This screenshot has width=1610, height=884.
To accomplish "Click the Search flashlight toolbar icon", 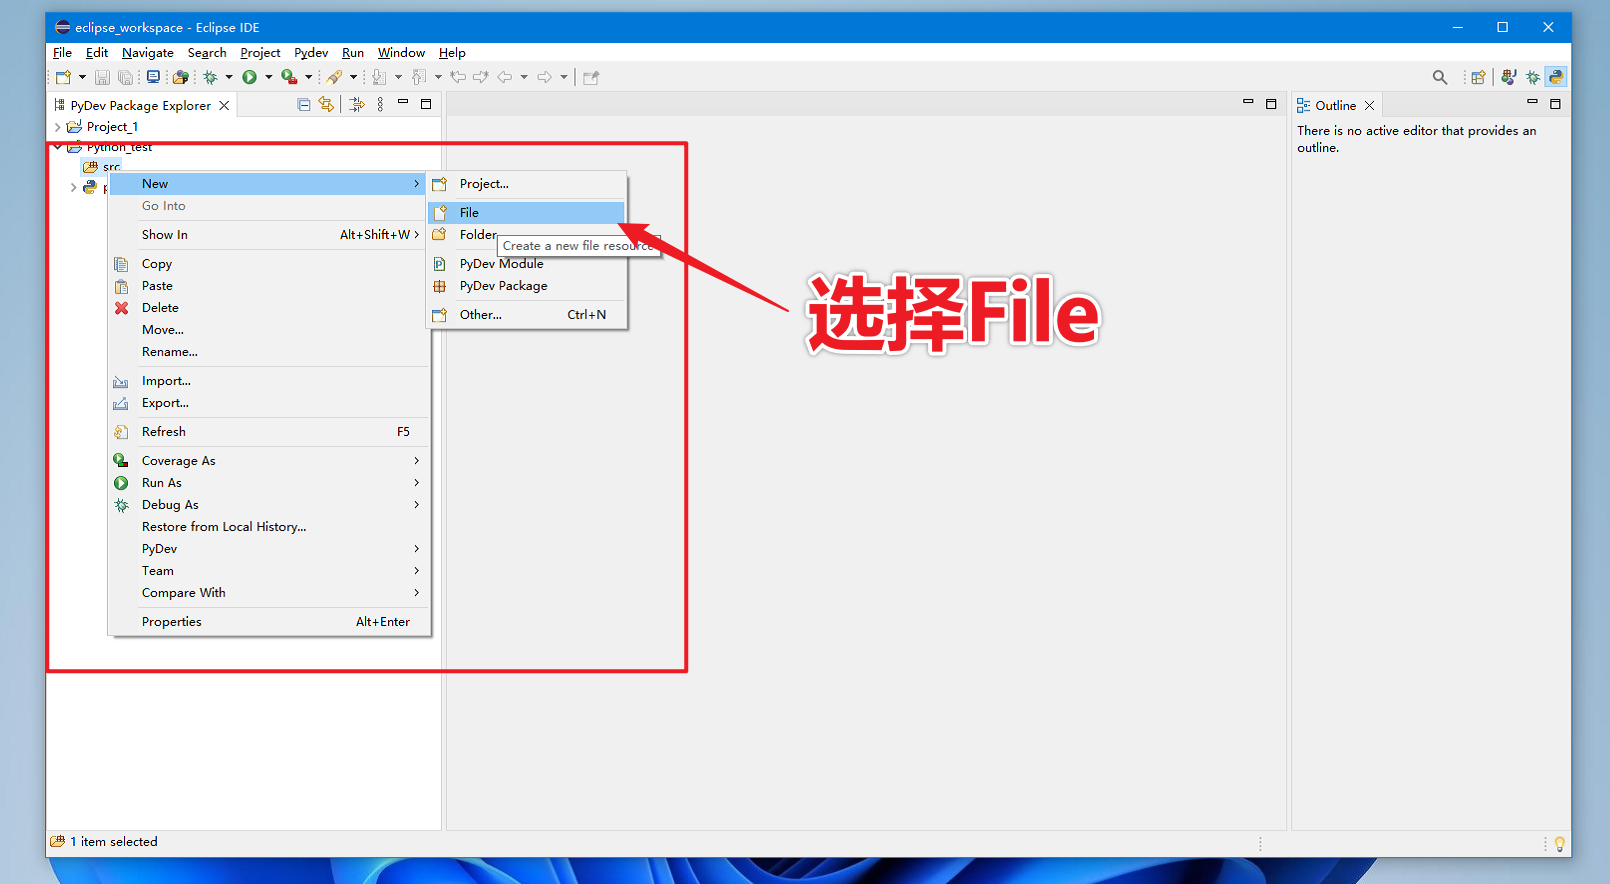I will 335,77.
